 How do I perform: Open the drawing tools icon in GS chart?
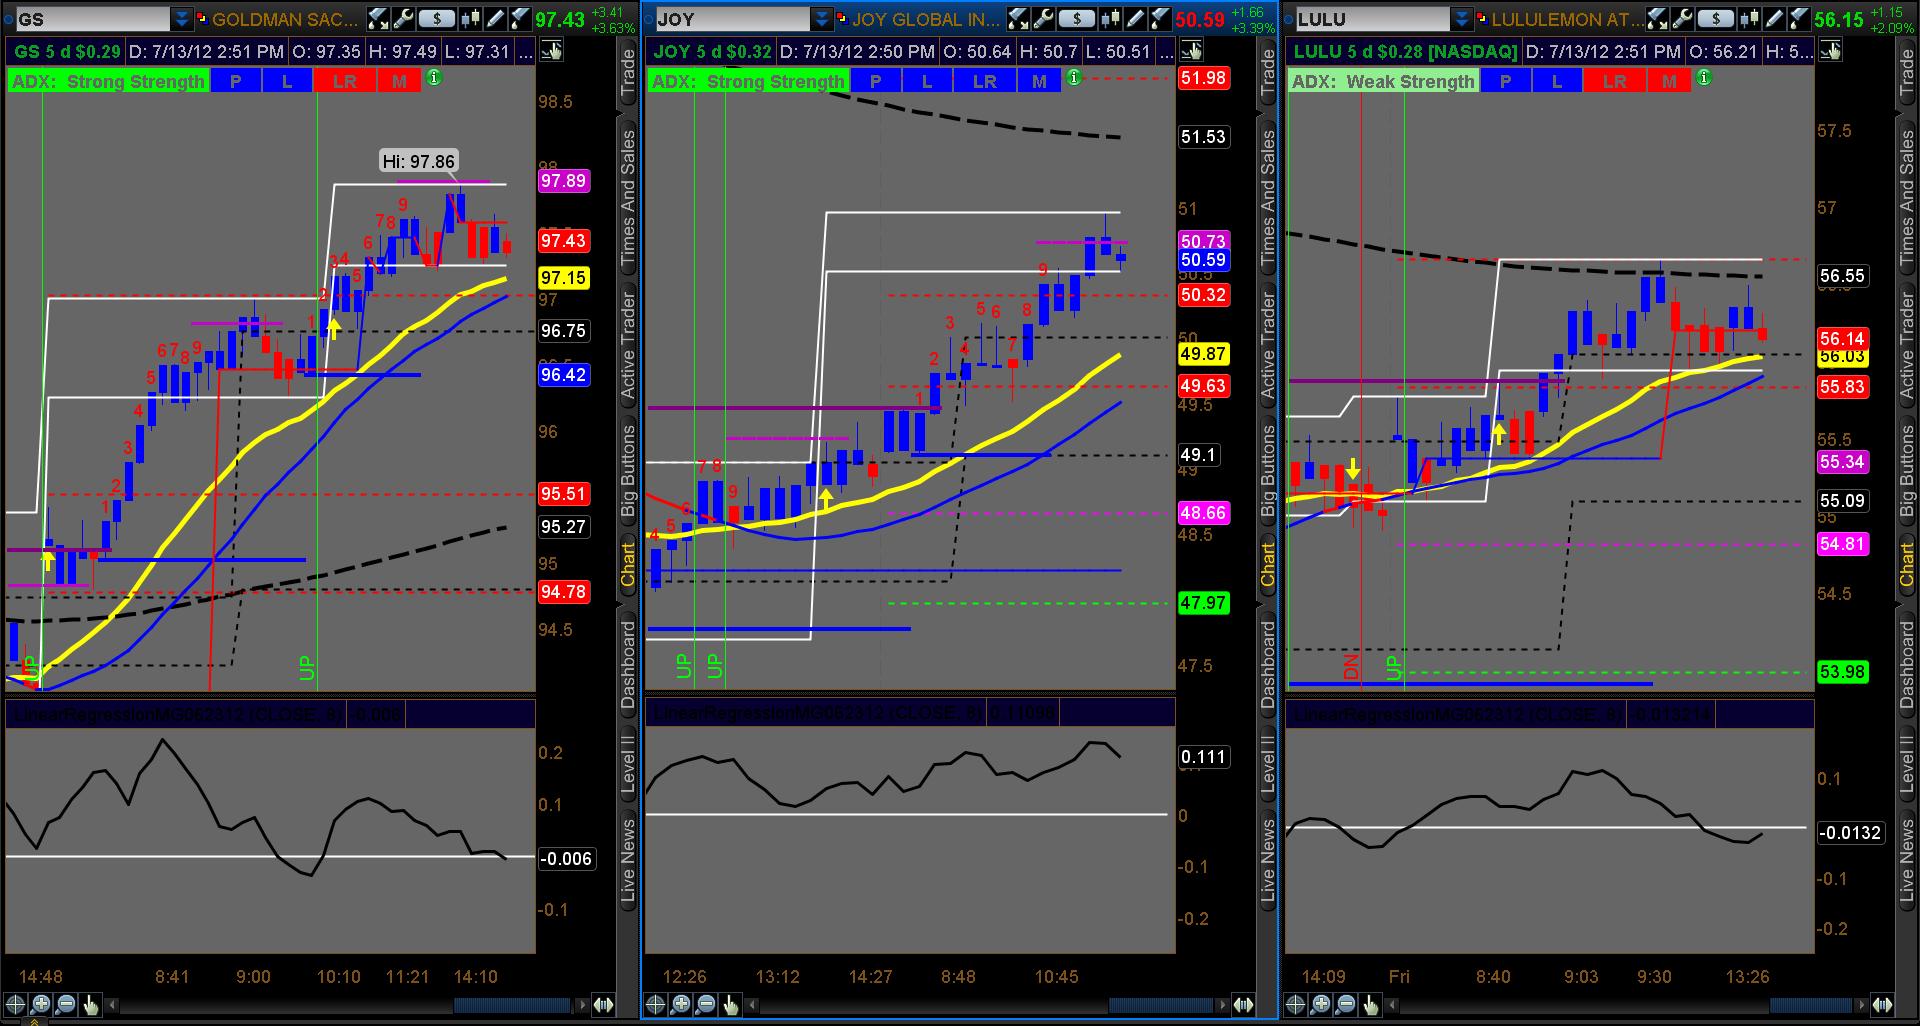pyautogui.click(x=379, y=18)
